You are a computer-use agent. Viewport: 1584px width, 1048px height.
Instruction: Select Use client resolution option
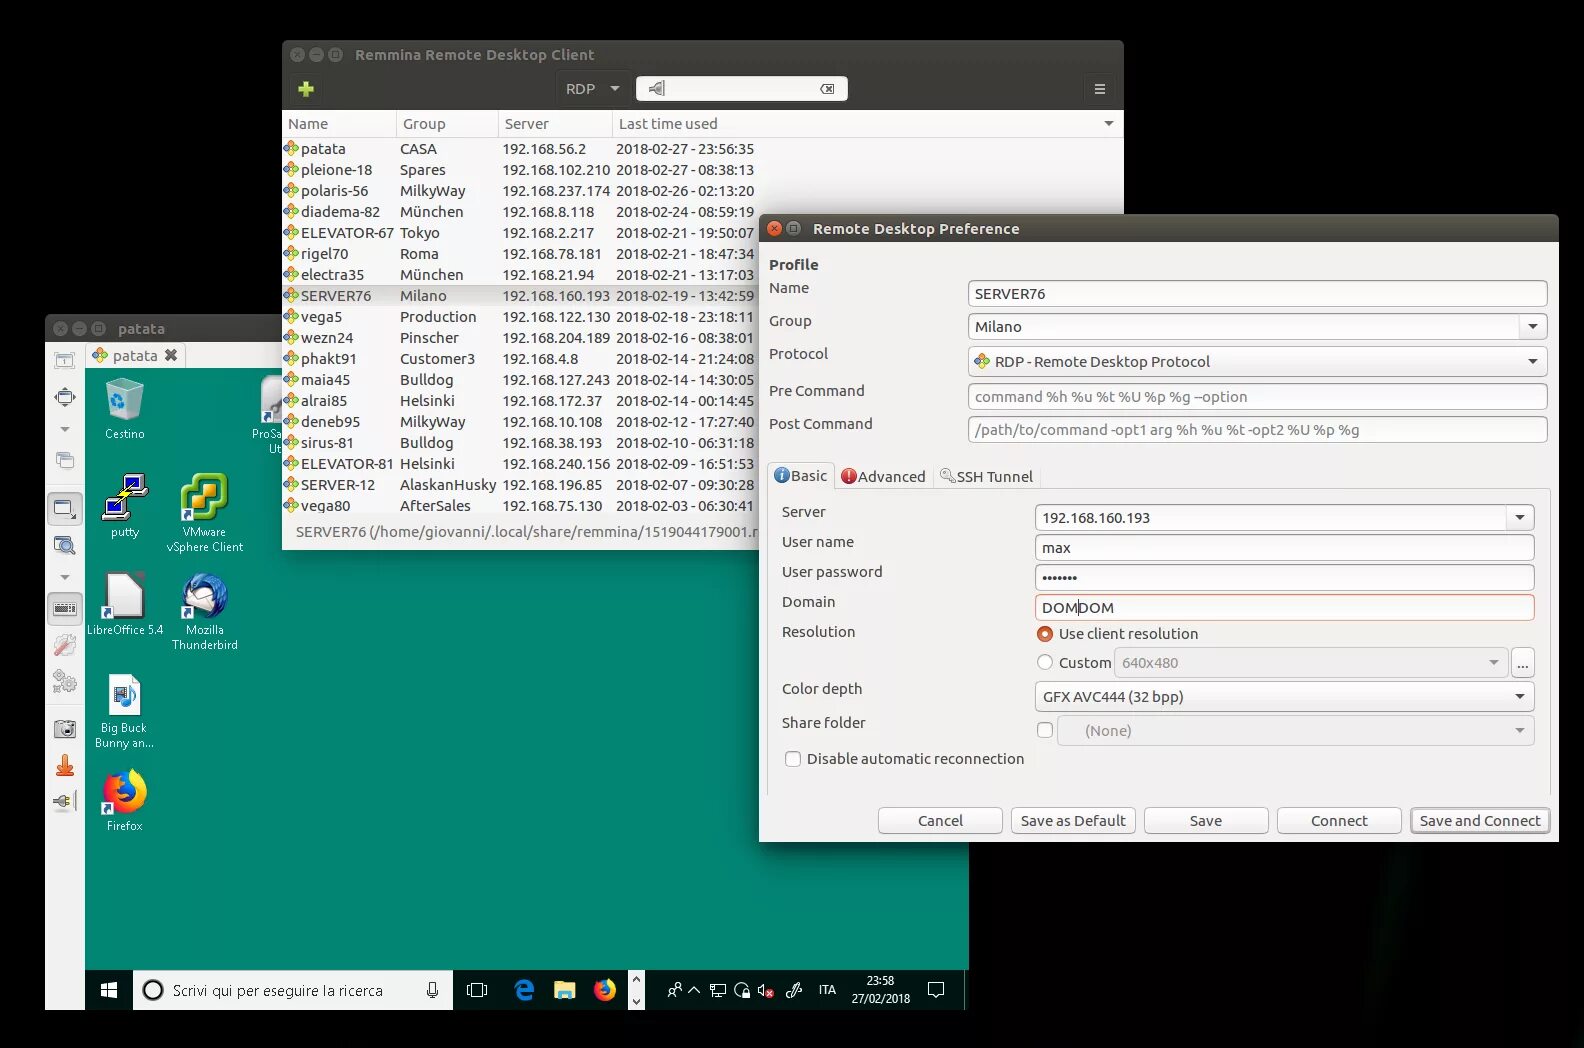(x=1045, y=634)
